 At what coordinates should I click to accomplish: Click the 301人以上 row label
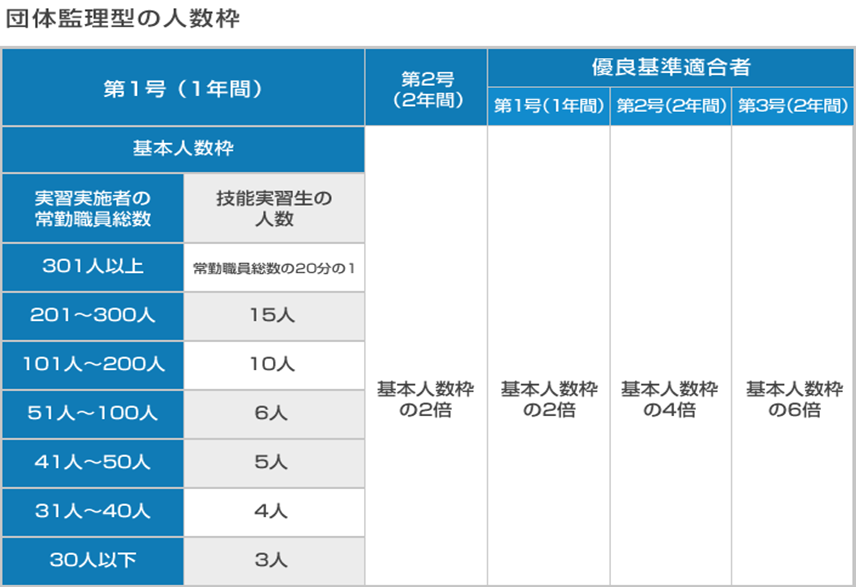pos(93,267)
